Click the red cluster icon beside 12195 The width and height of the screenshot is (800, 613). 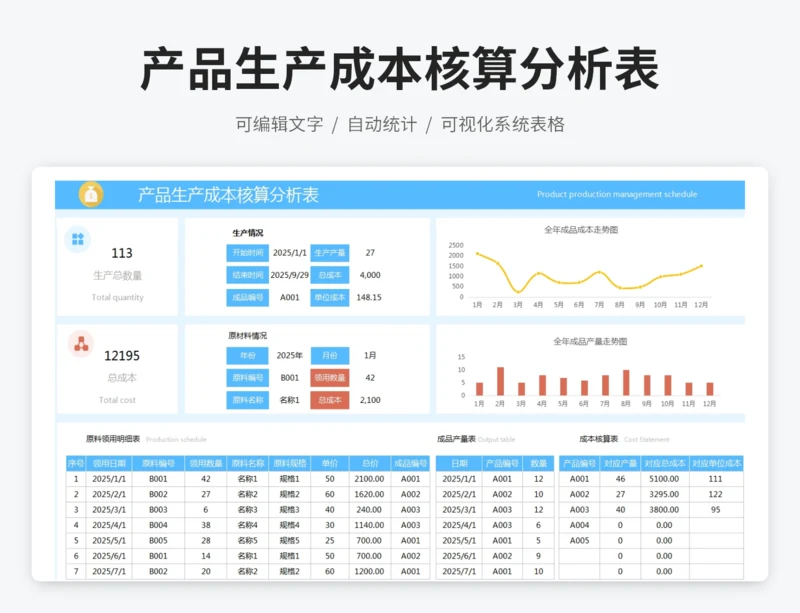(x=81, y=344)
